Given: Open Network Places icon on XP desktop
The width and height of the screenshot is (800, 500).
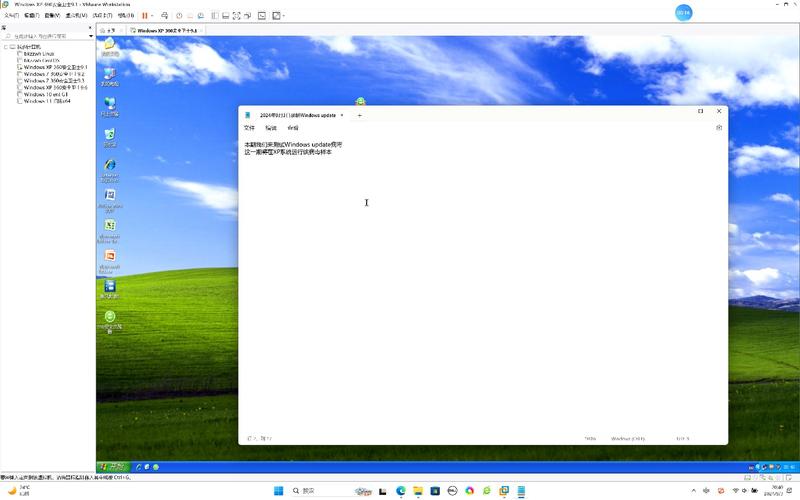Looking at the screenshot, I should point(110,107).
